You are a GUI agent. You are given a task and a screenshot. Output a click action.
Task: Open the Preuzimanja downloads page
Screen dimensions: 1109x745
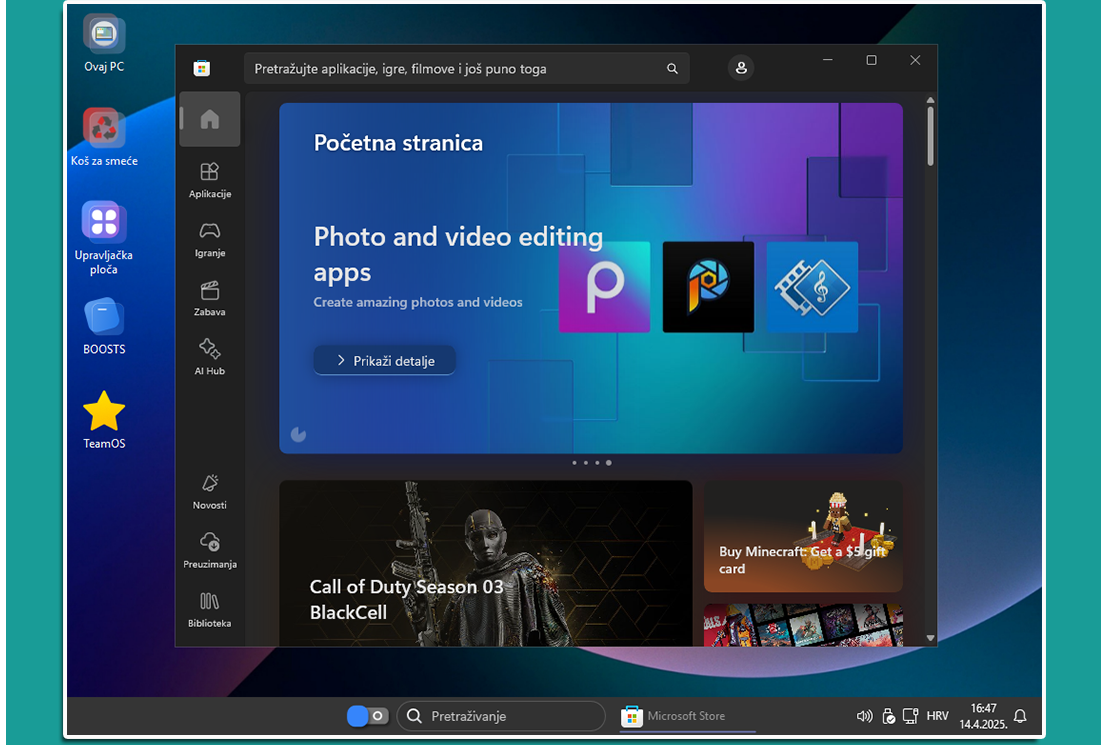pos(210,549)
